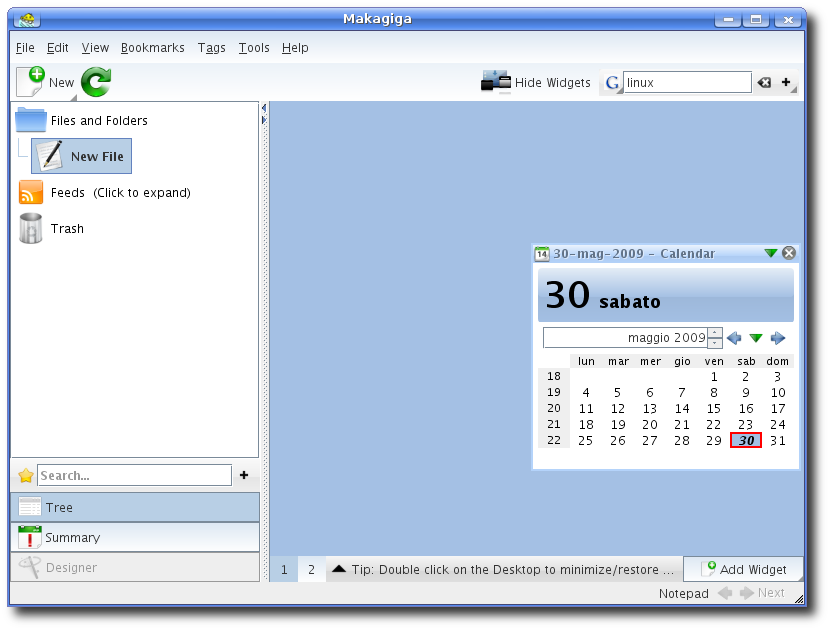Select New File in the tree

pos(82,156)
